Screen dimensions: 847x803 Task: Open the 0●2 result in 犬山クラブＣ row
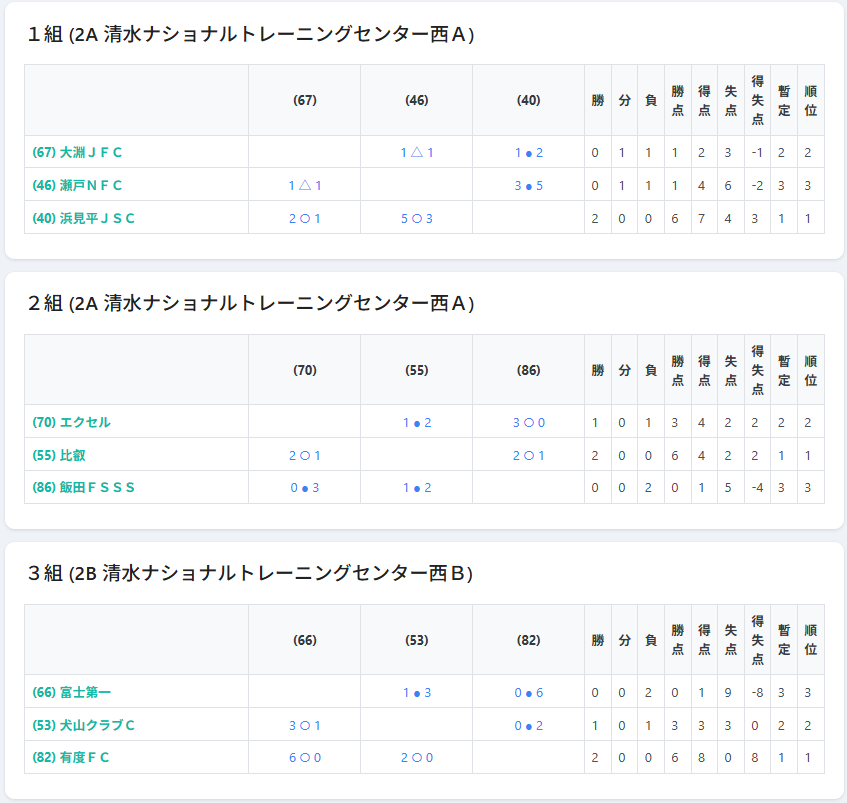529,726
